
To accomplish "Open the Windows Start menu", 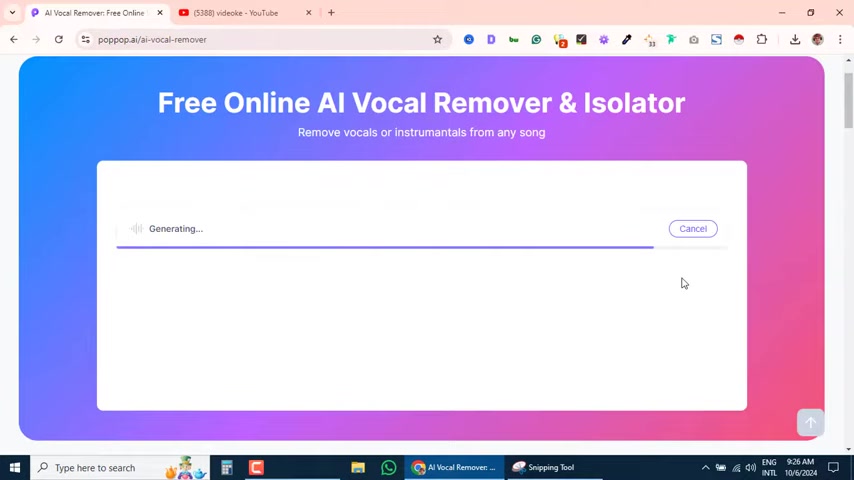I will coord(15,467).
